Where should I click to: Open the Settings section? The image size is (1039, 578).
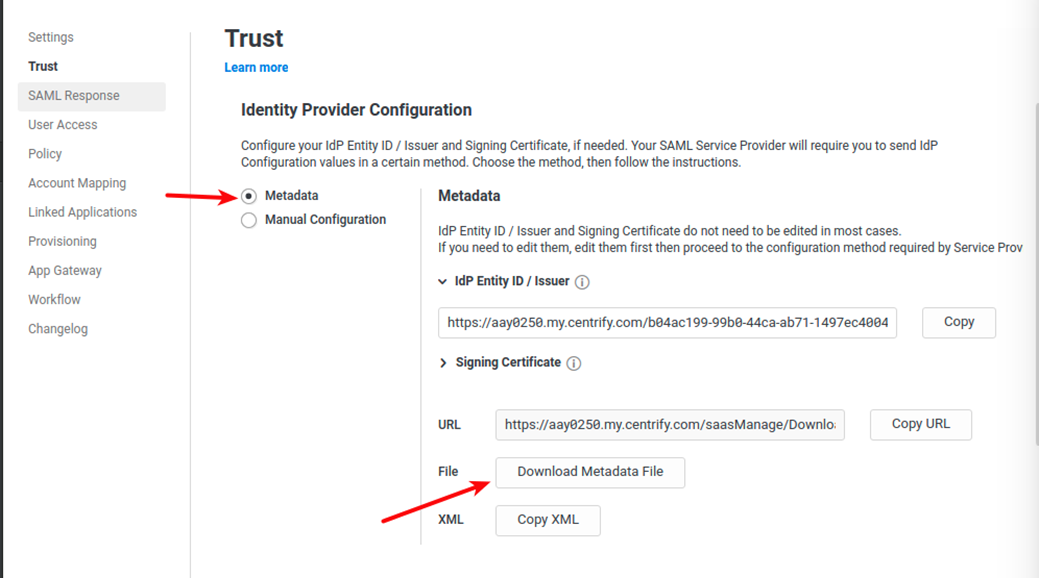50,37
